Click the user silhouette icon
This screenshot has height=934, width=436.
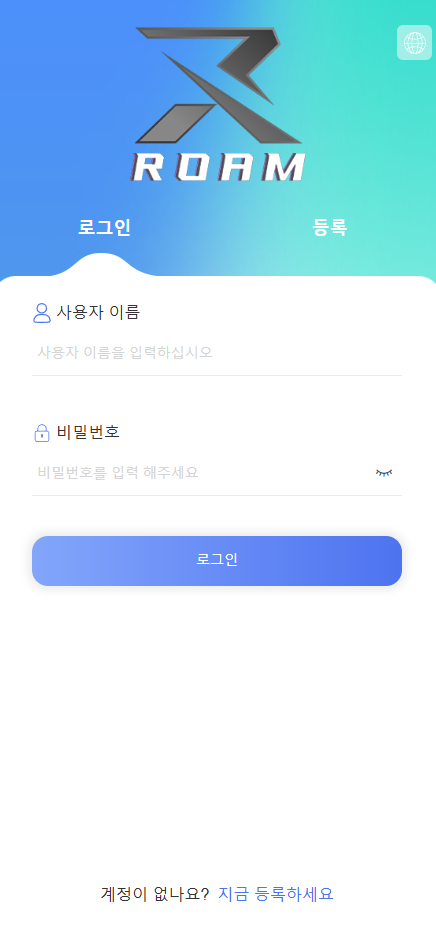[x=42, y=313]
